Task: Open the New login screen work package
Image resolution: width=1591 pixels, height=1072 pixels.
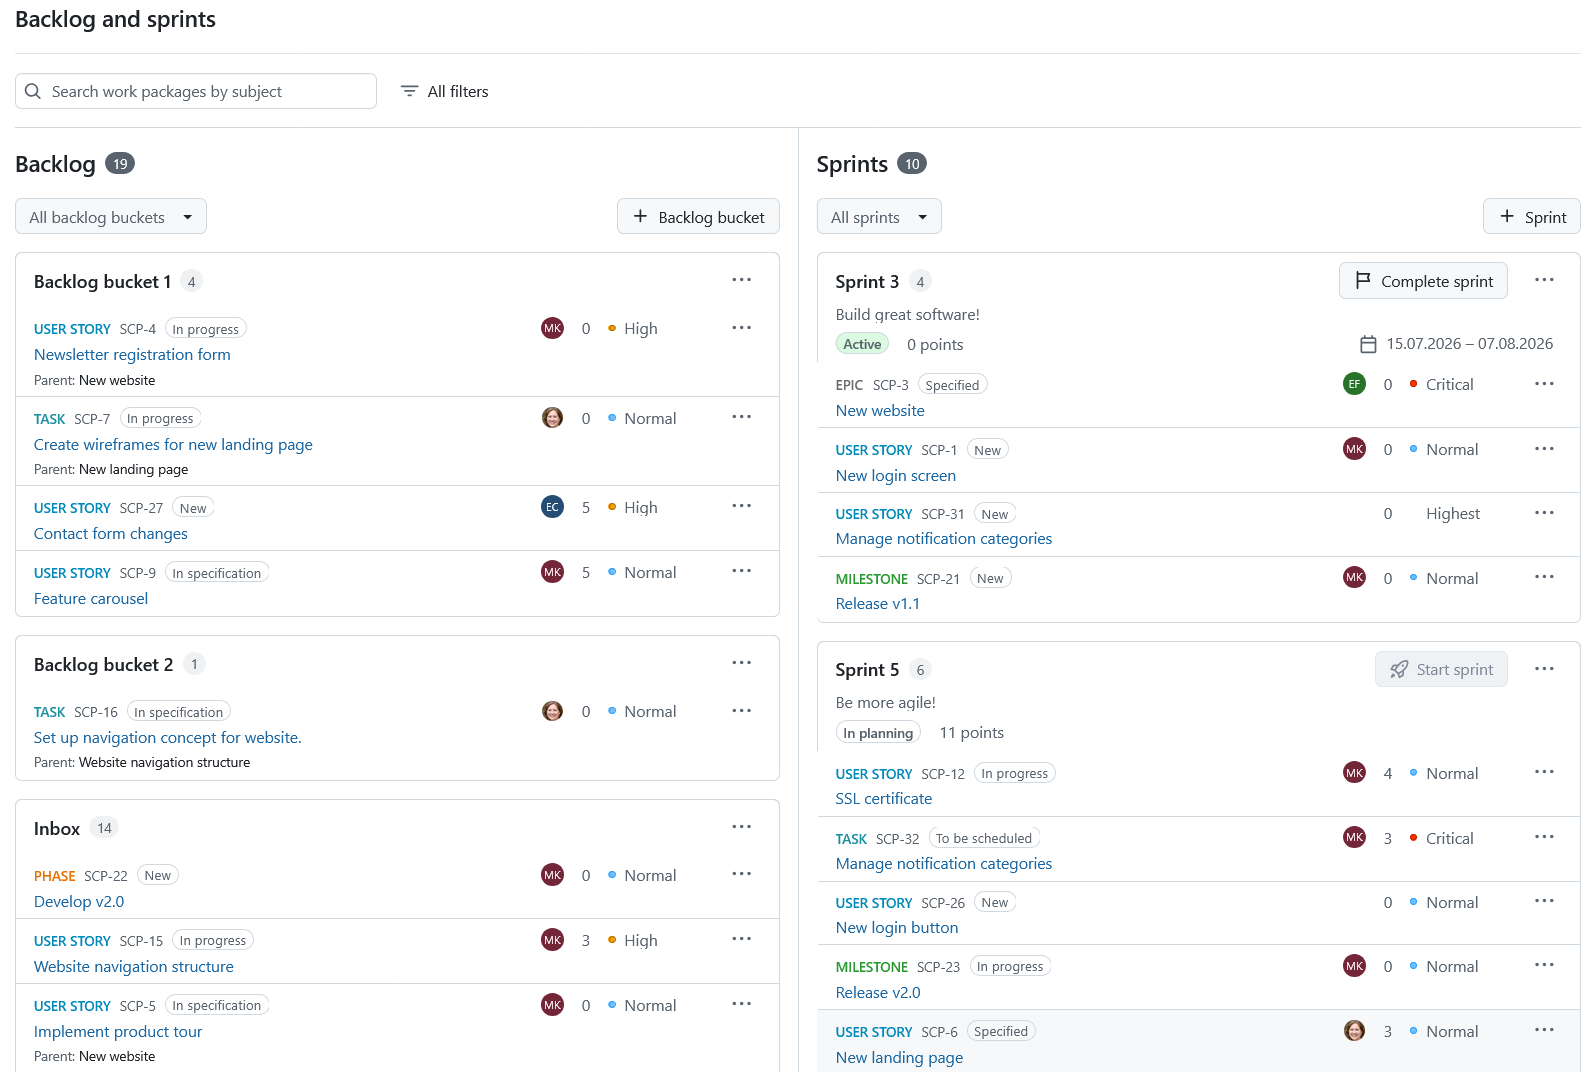Action: click(896, 475)
